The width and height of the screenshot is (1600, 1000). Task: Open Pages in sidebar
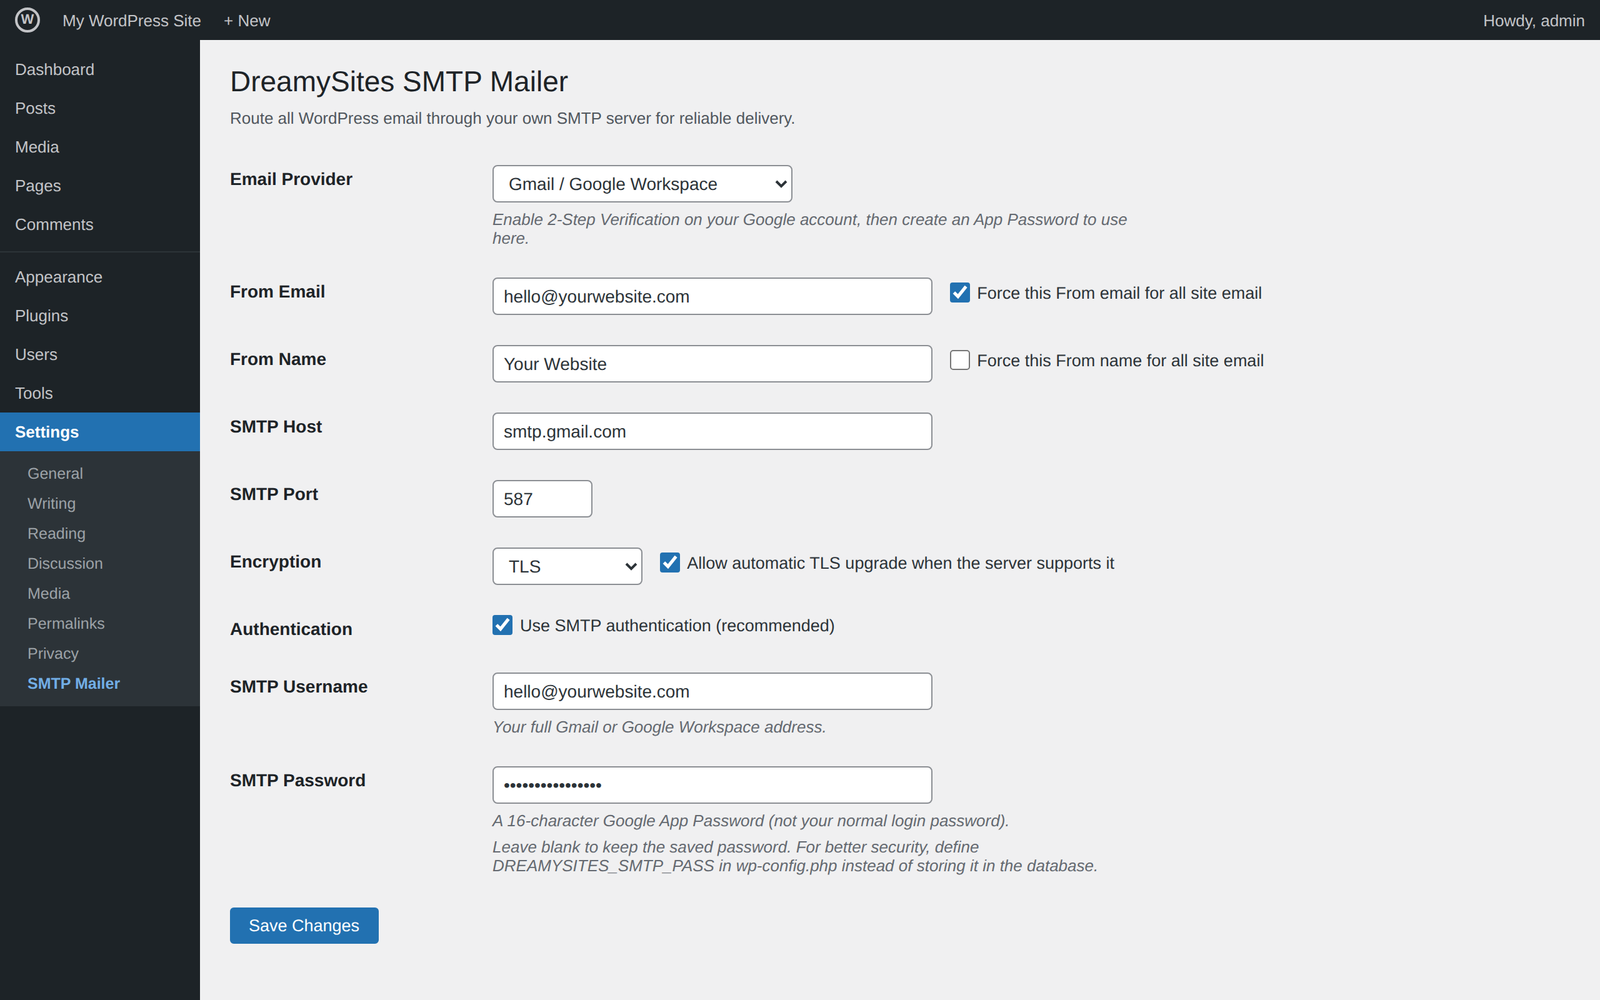pyautogui.click(x=100, y=186)
